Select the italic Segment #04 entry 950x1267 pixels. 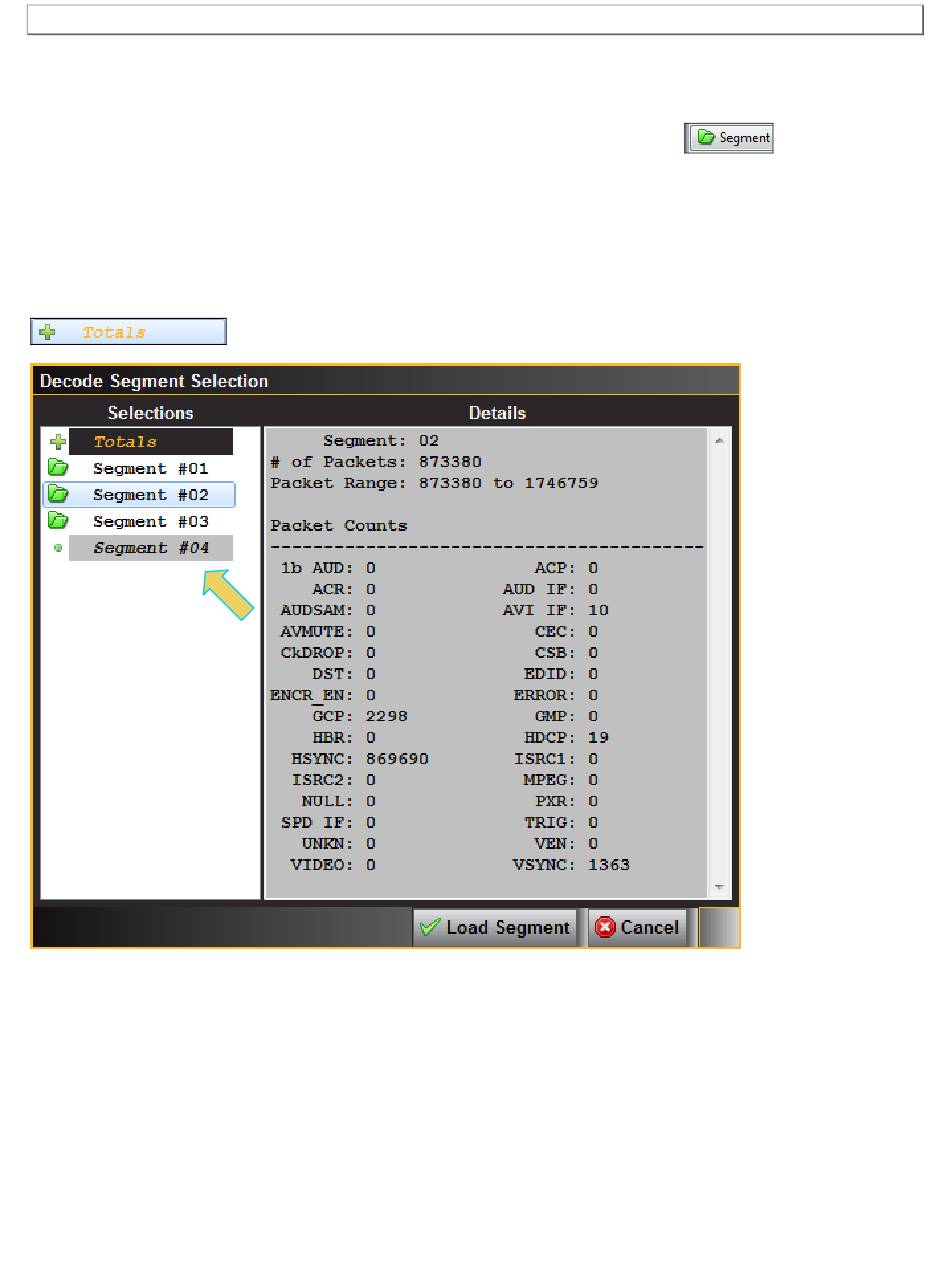(x=150, y=548)
